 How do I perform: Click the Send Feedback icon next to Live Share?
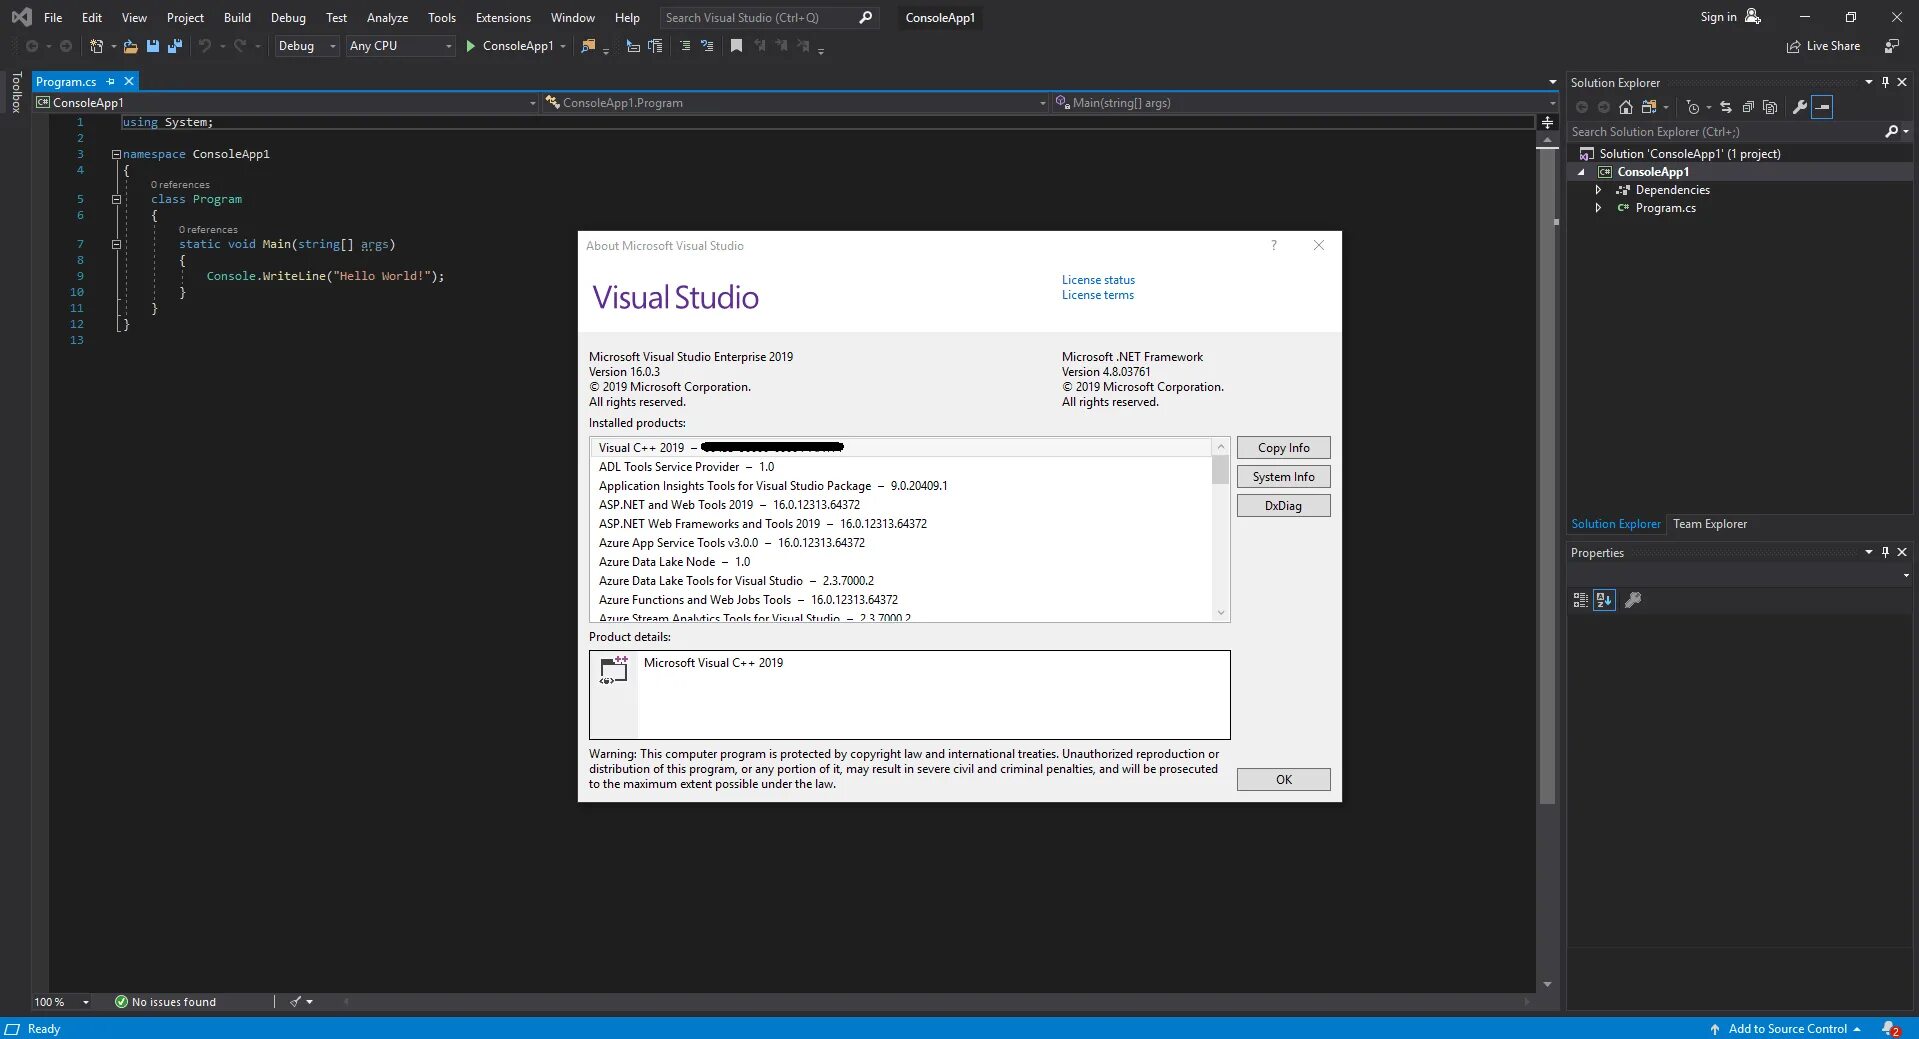[x=1891, y=46]
